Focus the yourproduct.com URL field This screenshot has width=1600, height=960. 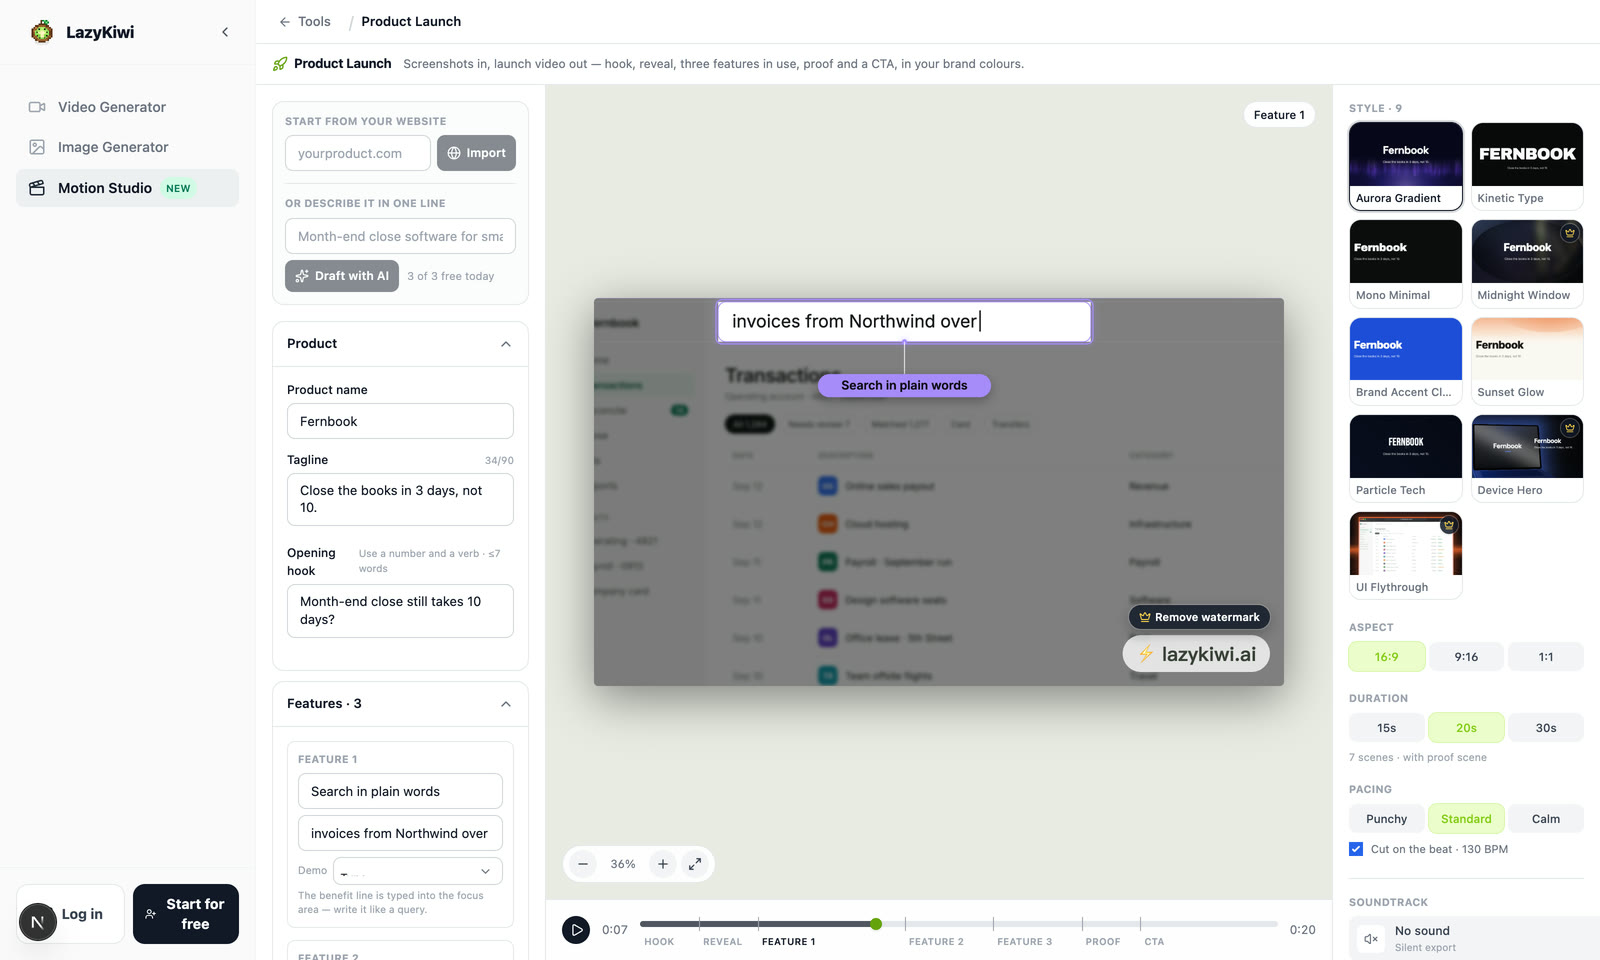[x=358, y=153]
